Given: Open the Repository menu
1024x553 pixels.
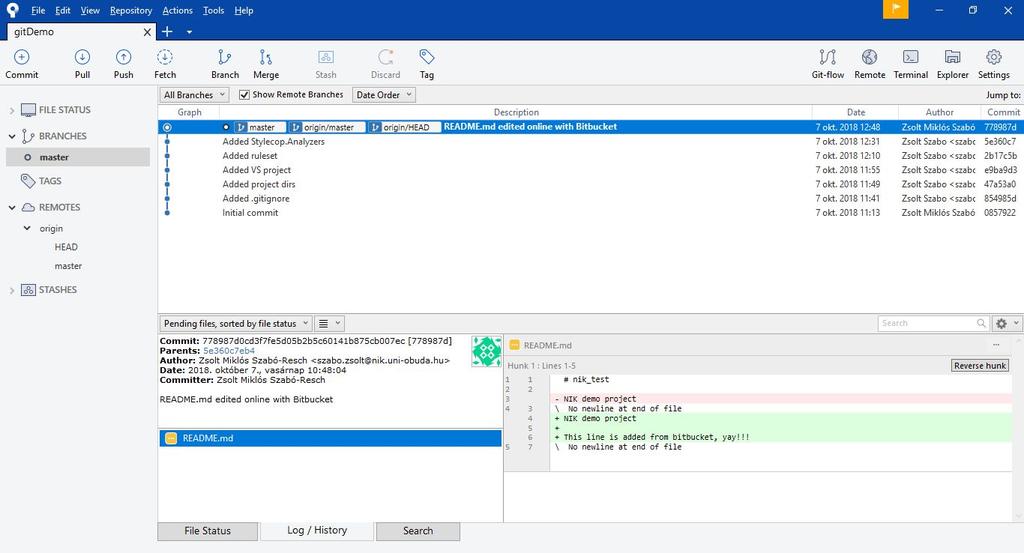Looking at the screenshot, I should click(x=131, y=10).
